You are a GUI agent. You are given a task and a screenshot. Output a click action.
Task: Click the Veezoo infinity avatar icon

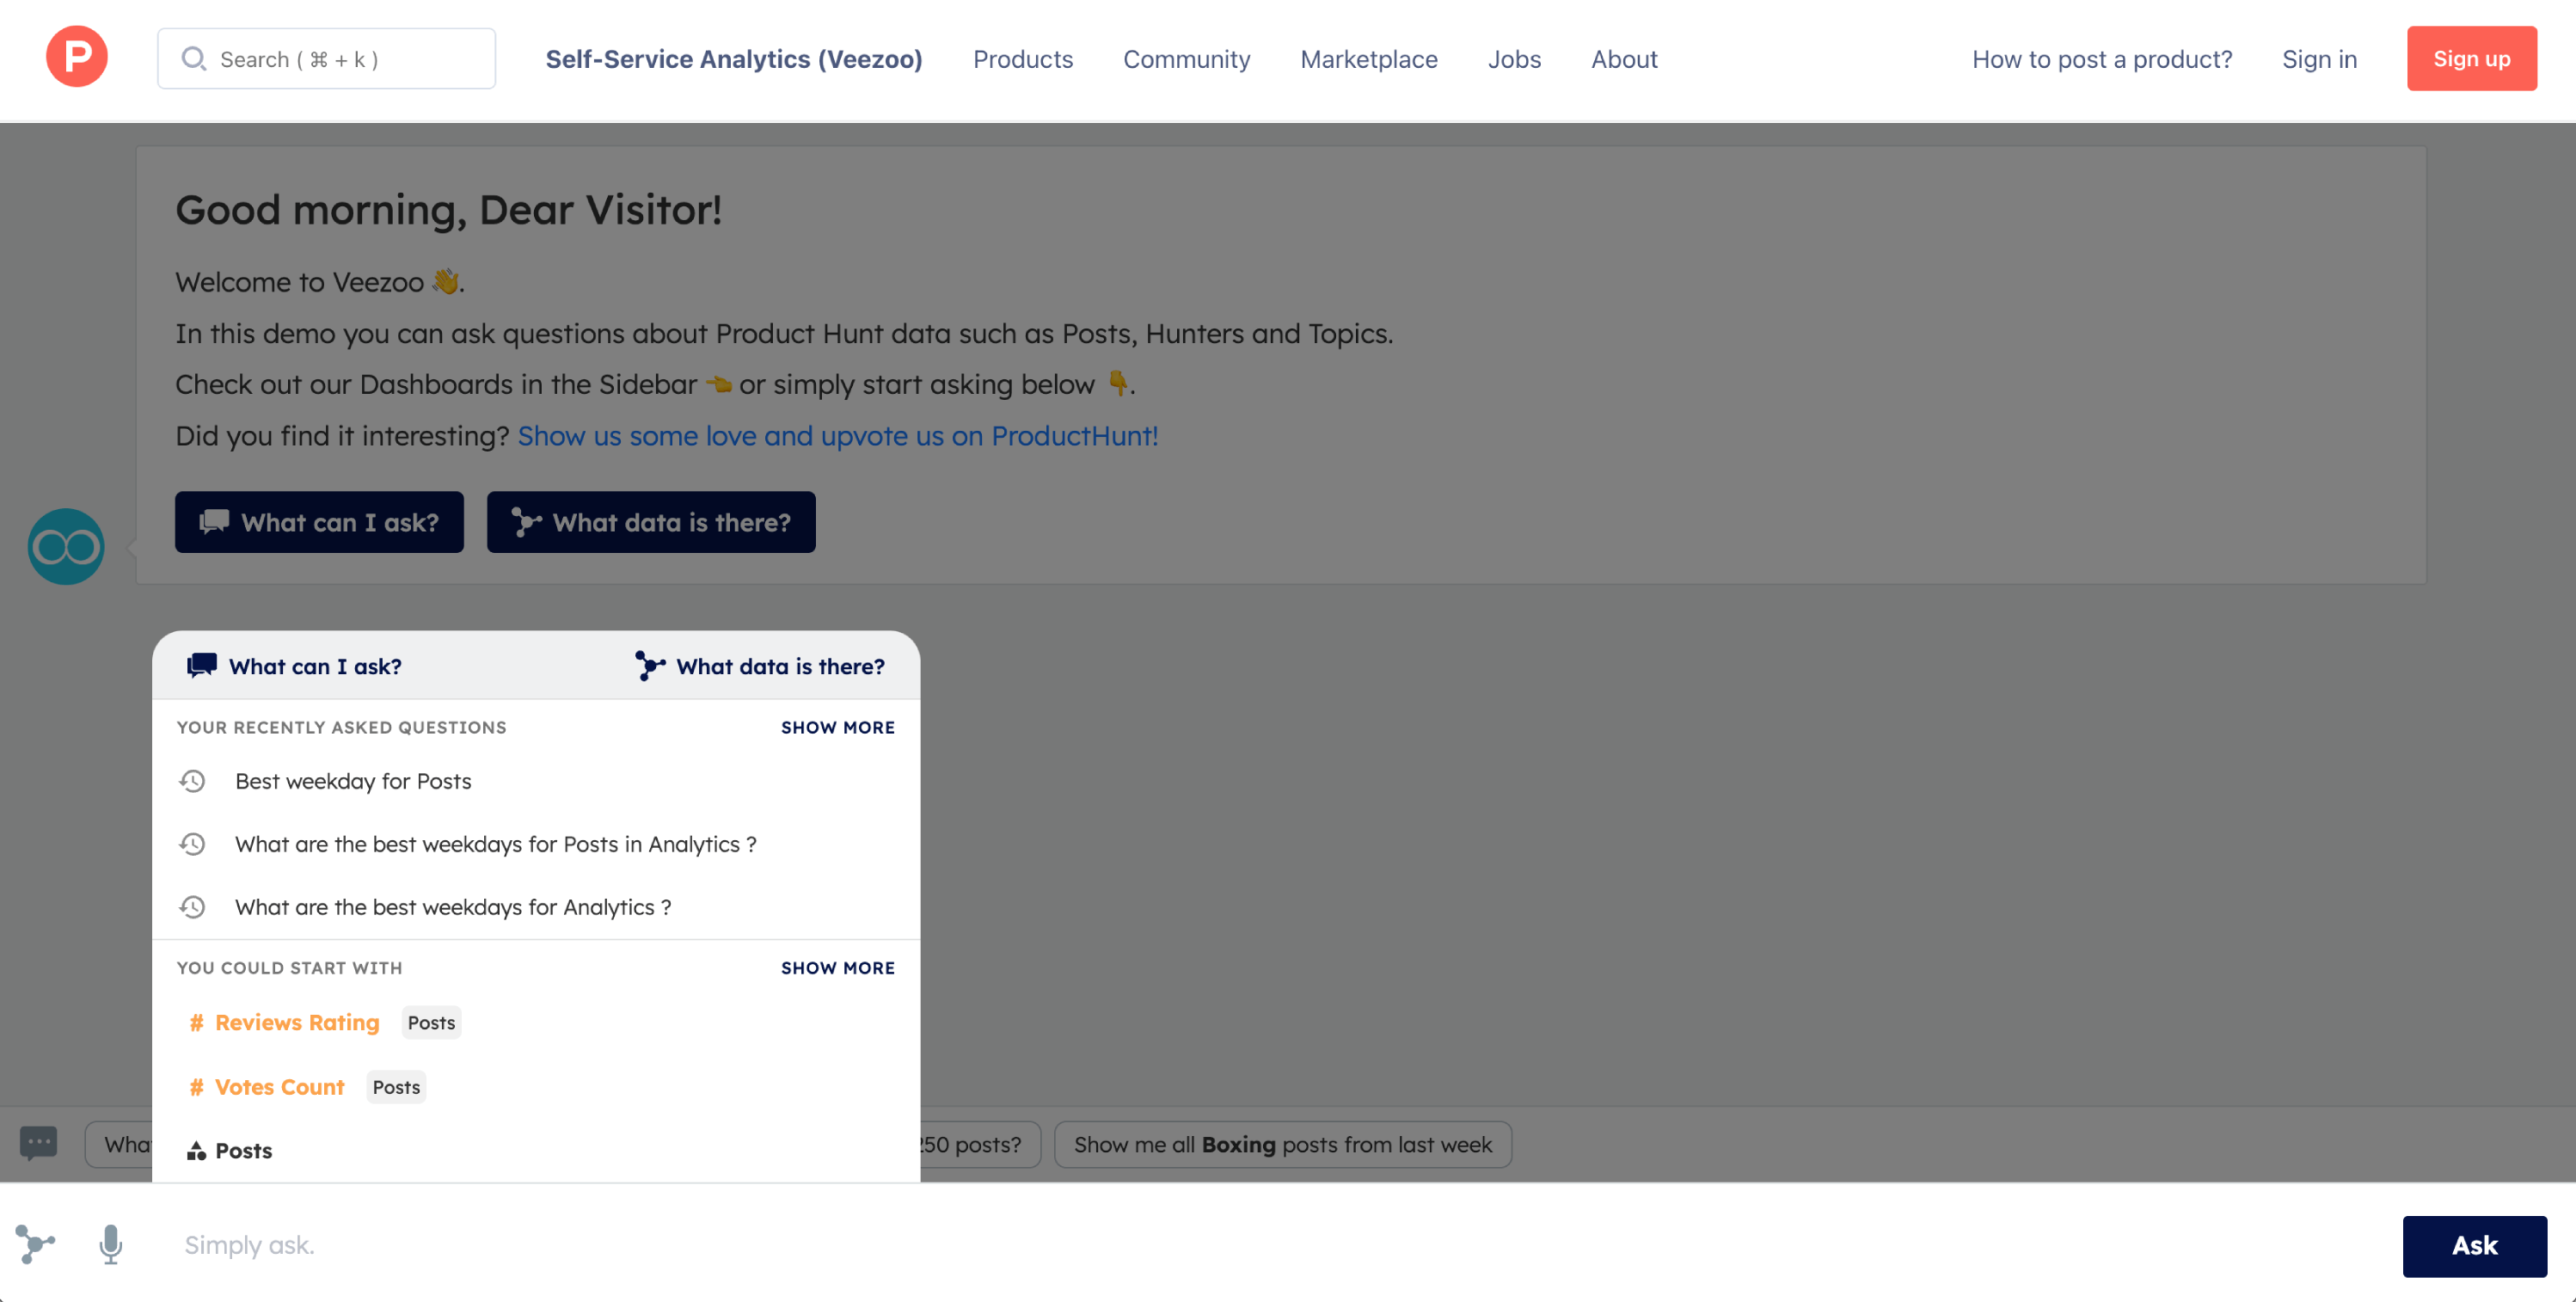tap(66, 546)
